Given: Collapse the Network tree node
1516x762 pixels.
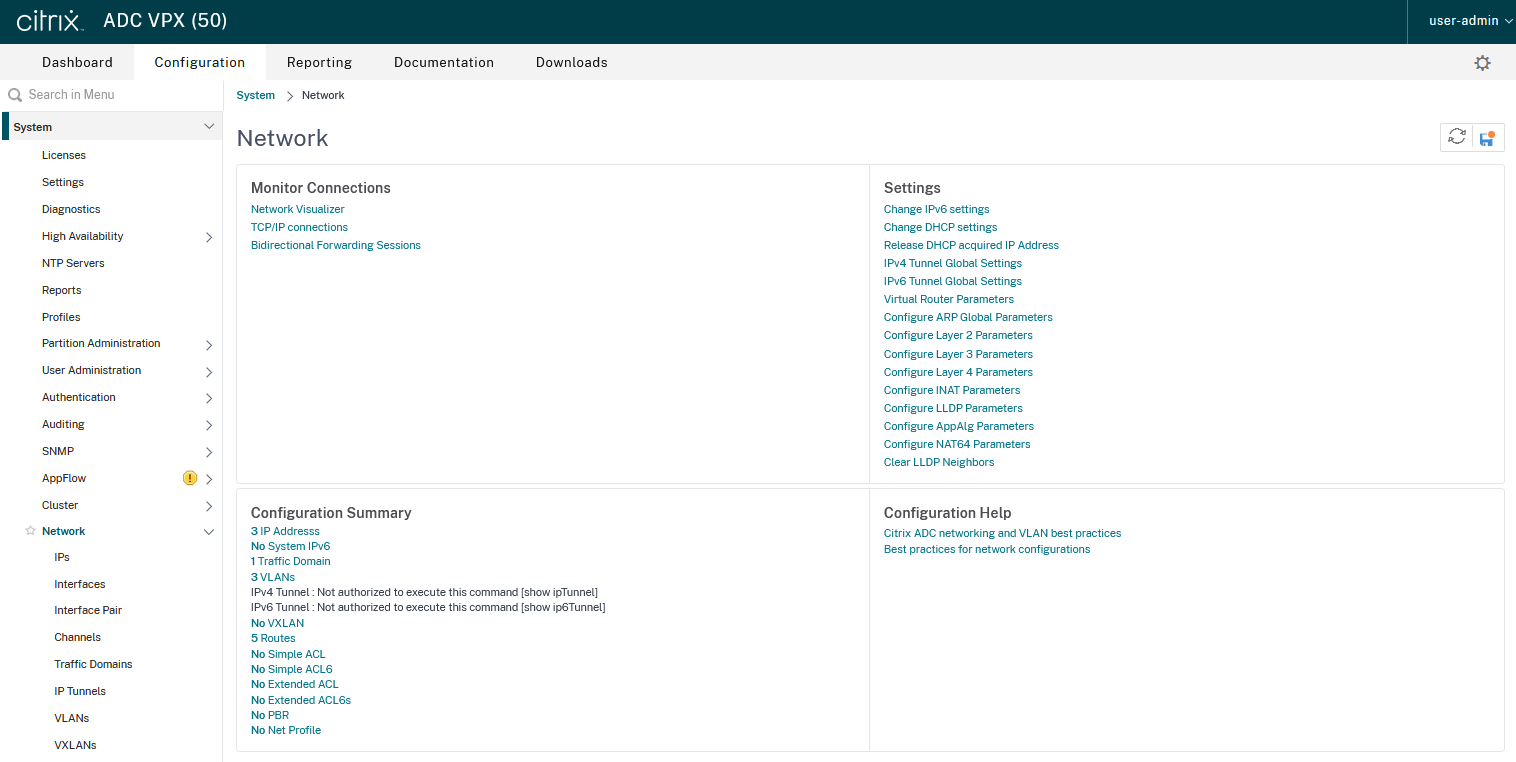Looking at the screenshot, I should (x=209, y=532).
